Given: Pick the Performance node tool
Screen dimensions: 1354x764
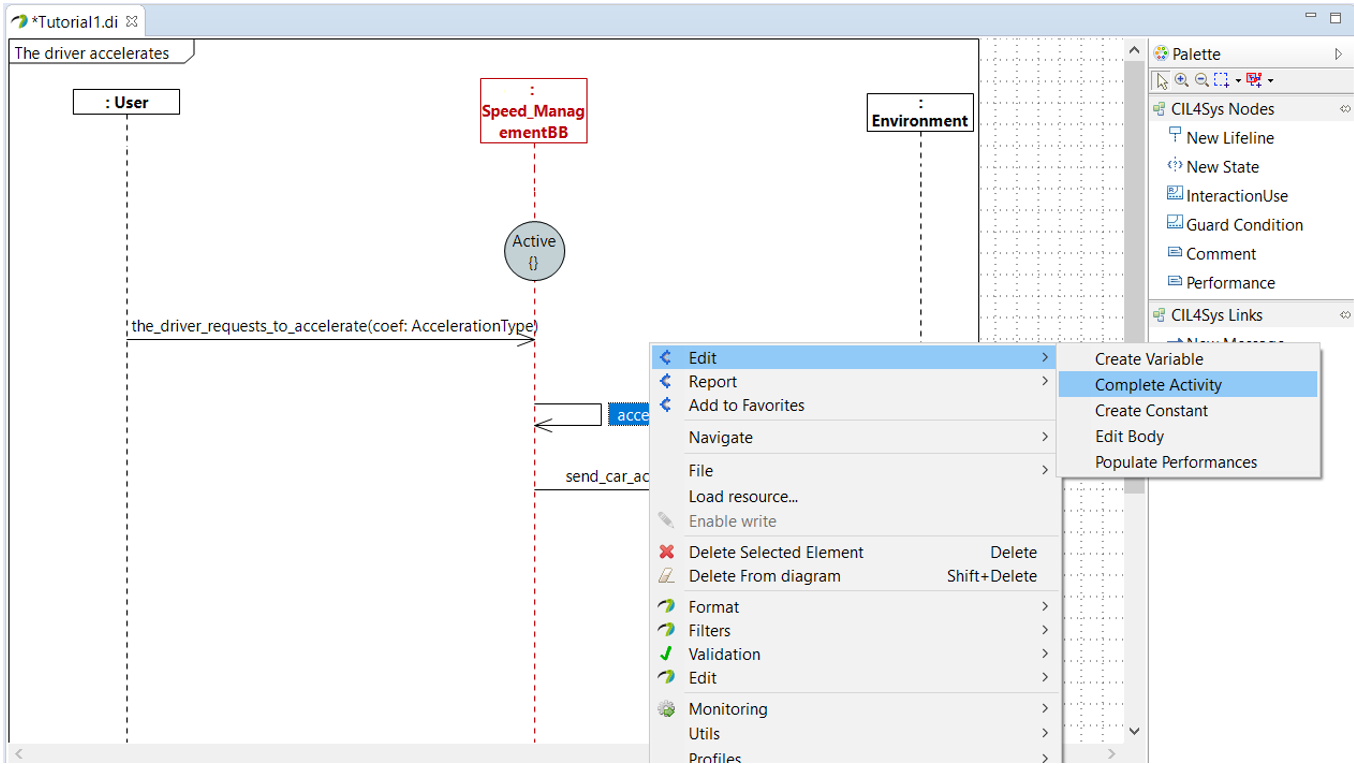Looking at the screenshot, I should click(1221, 283).
